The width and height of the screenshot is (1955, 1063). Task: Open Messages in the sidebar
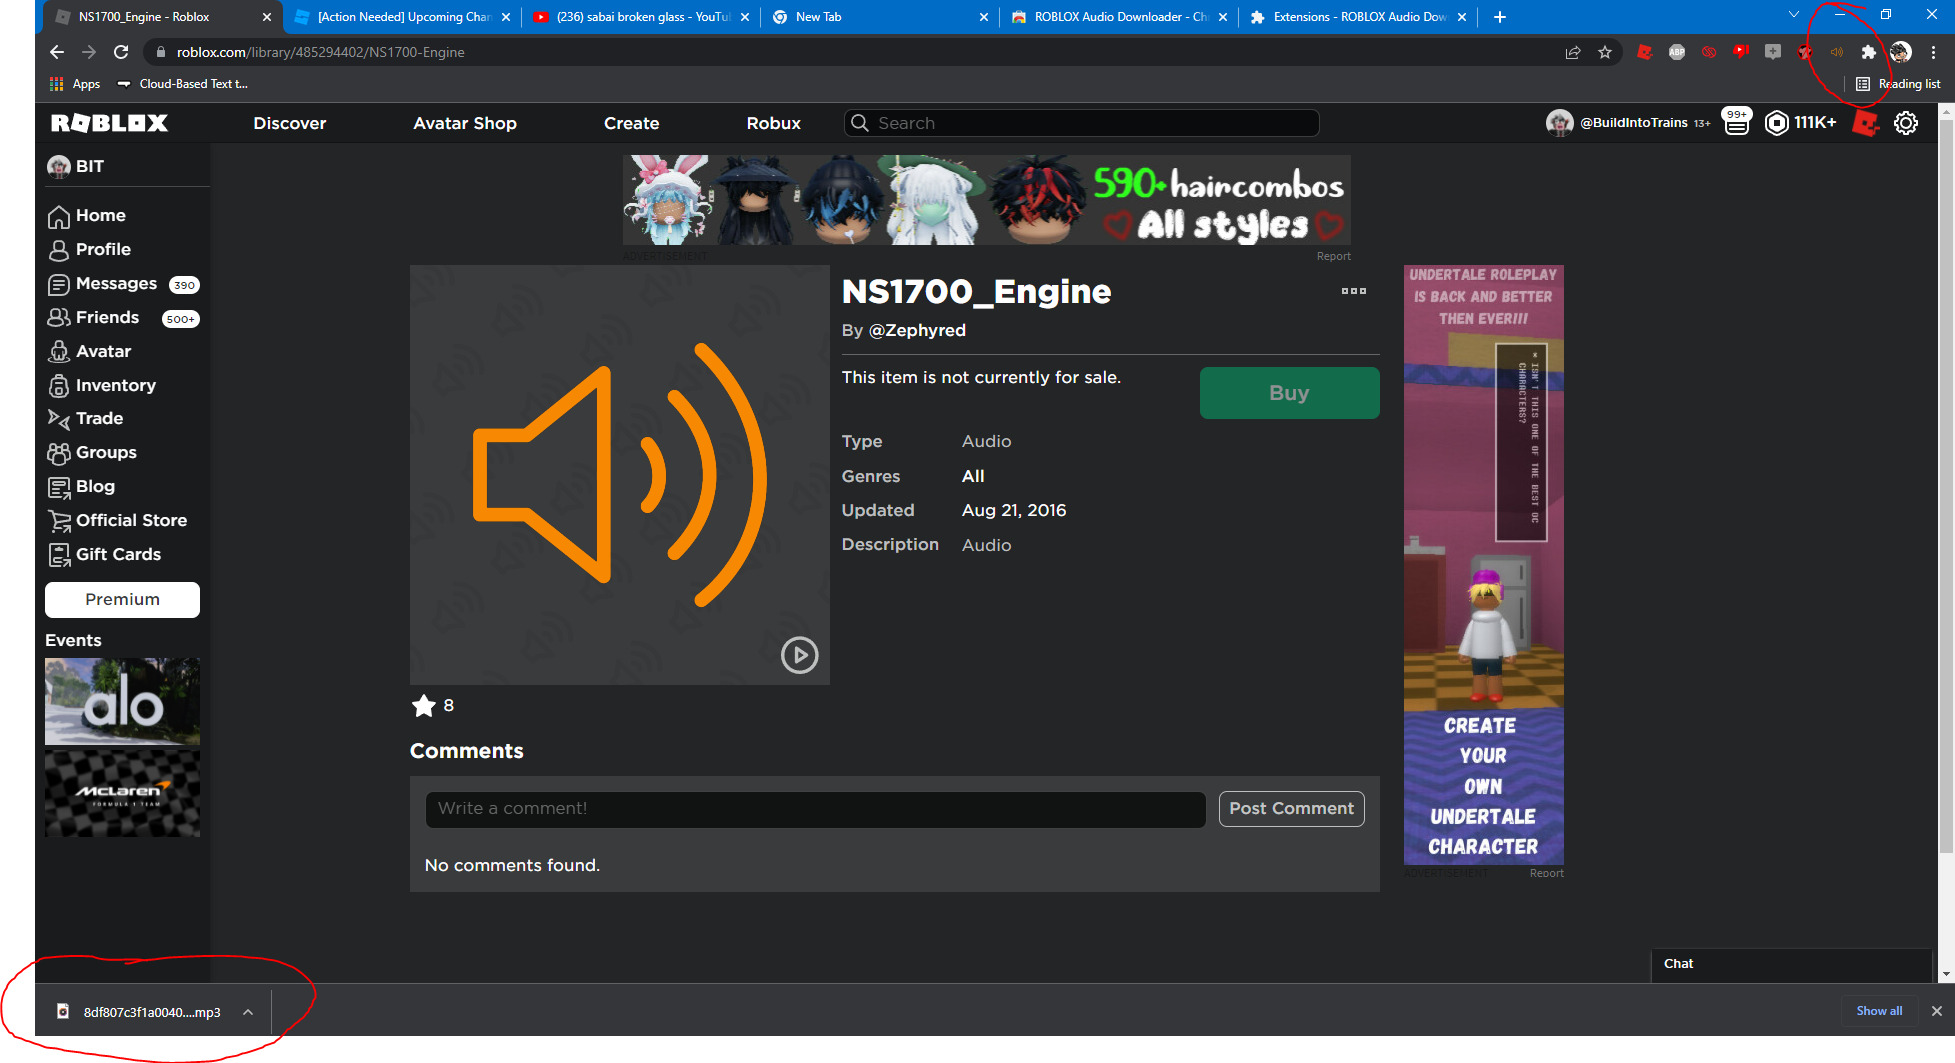[116, 283]
